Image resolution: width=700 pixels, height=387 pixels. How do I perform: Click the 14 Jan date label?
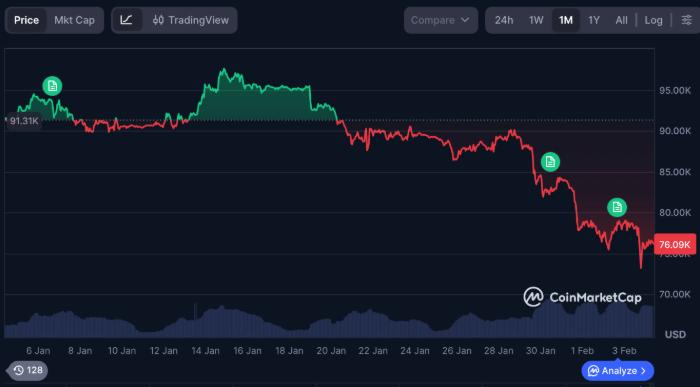(x=205, y=351)
